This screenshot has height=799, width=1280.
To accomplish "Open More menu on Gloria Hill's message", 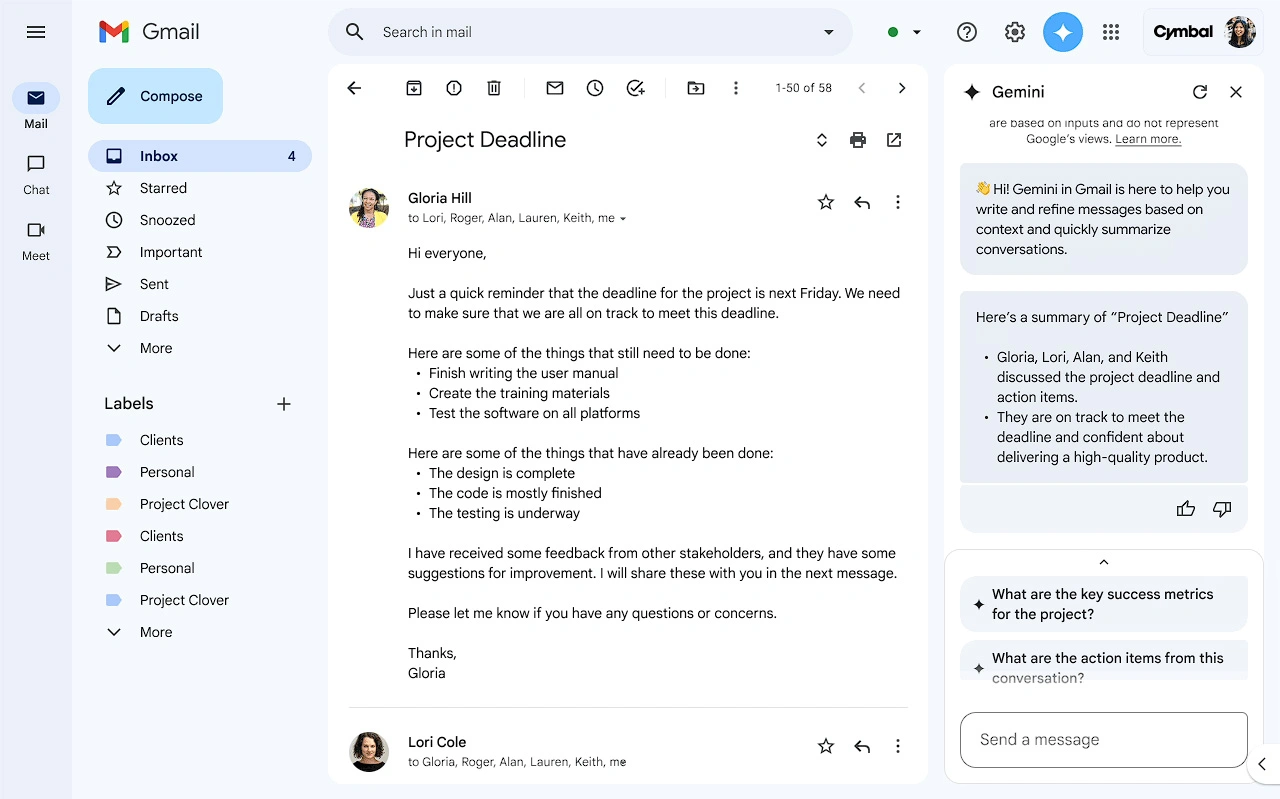I will 898,202.
